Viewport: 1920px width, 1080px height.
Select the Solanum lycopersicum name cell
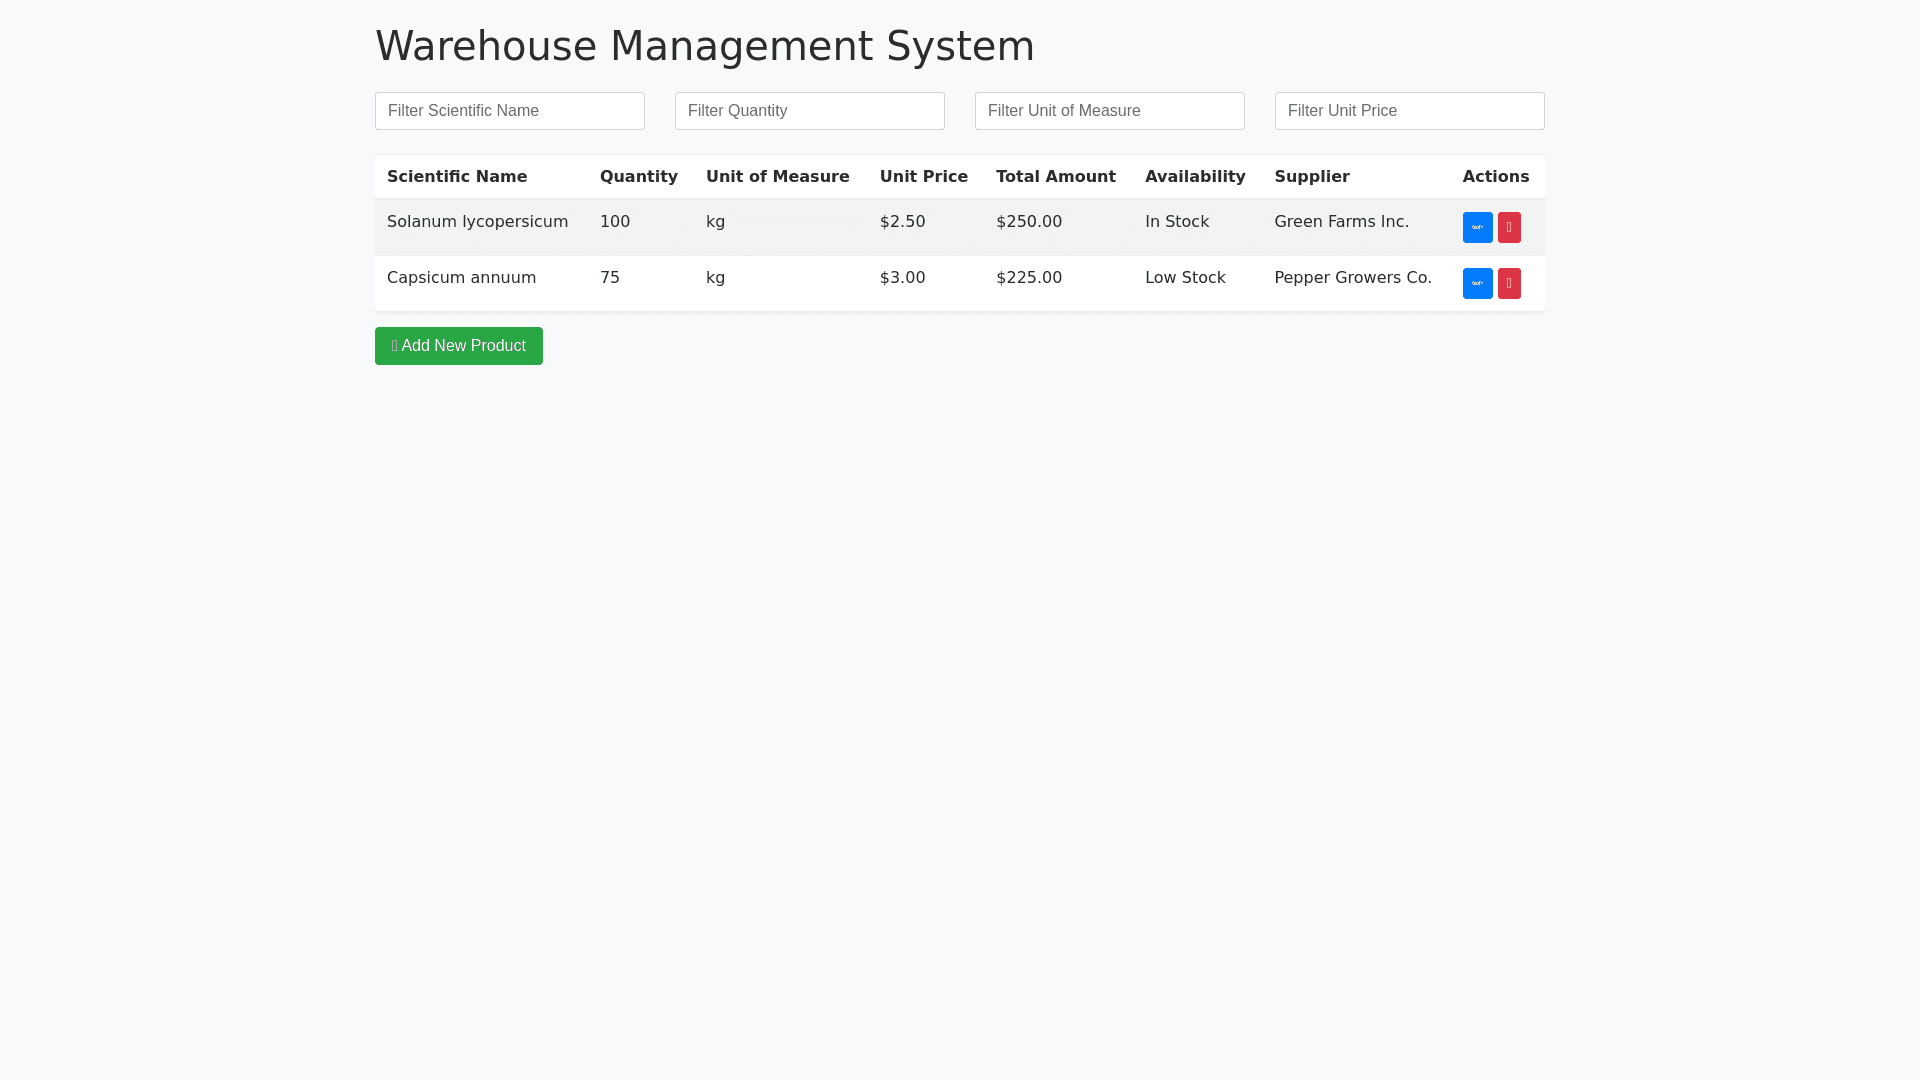[x=477, y=222]
